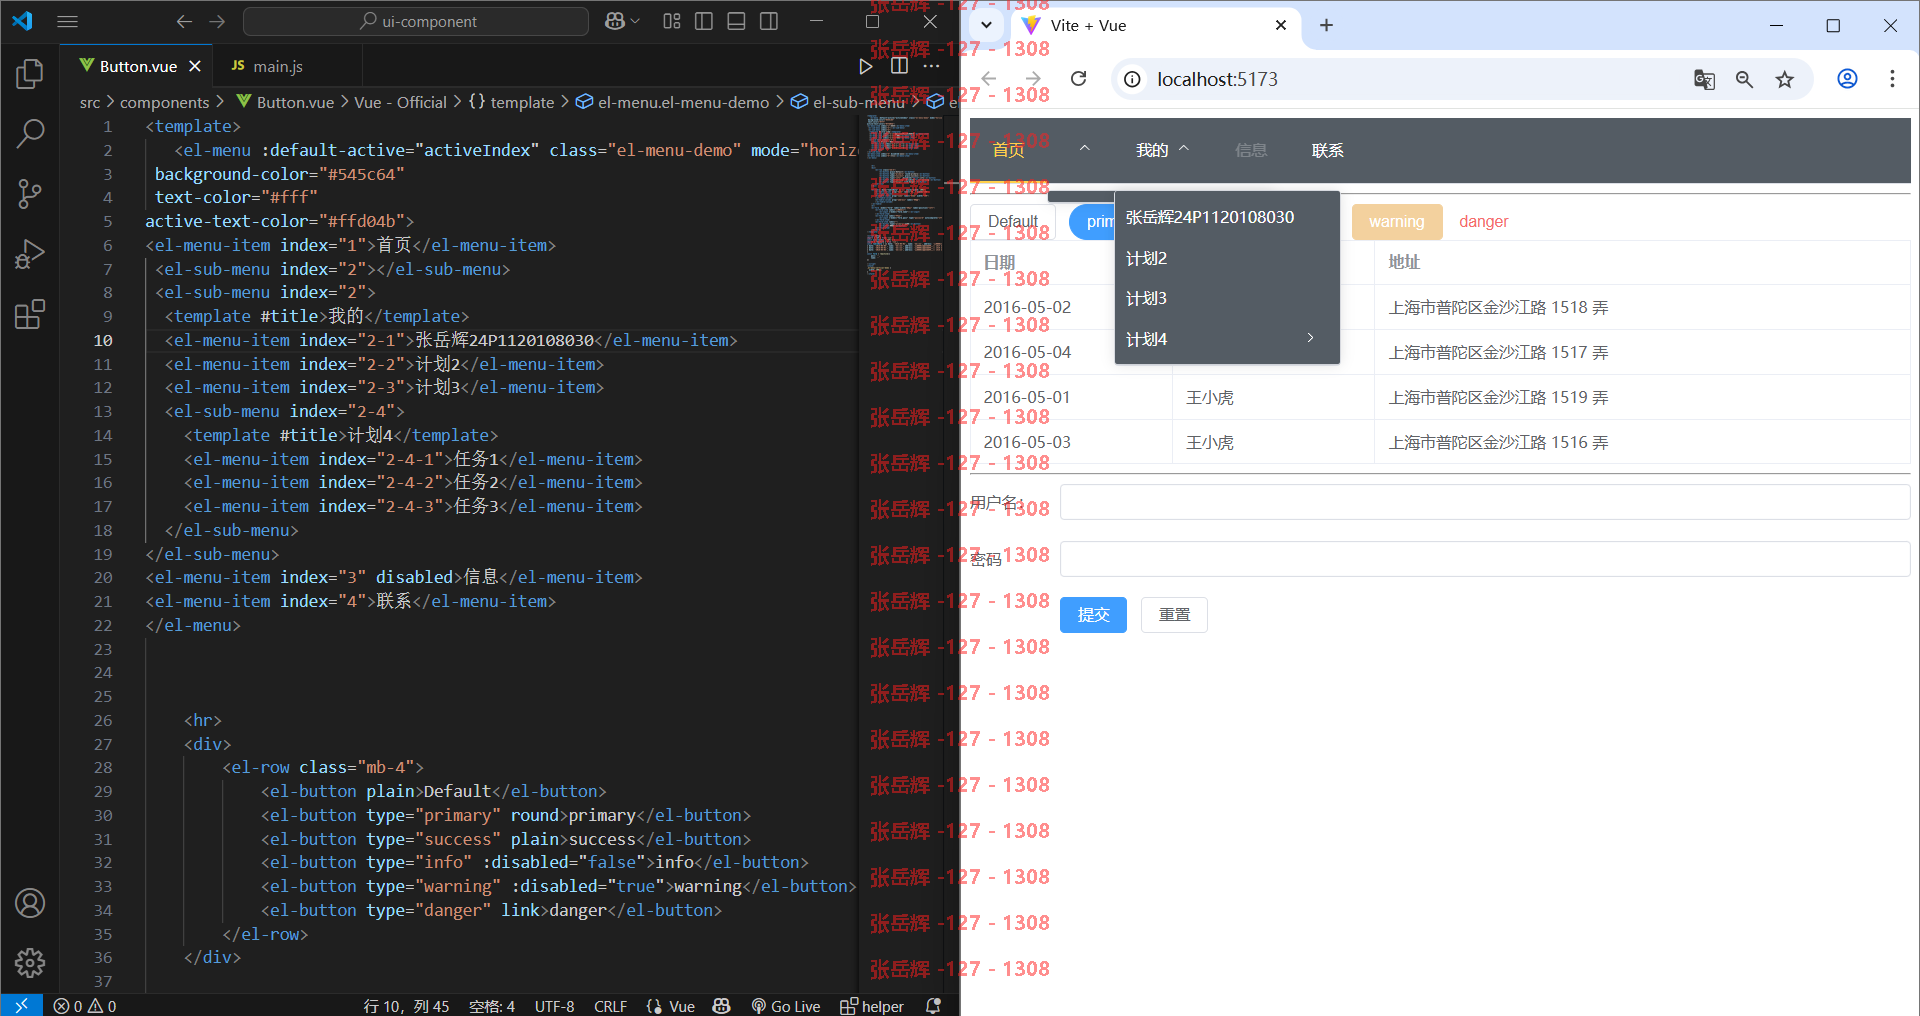The width and height of the screenshot is (1920, 1016).
Task: Open the remote window status bar button
Action: pyautogui.click(x=21, y=1005)
